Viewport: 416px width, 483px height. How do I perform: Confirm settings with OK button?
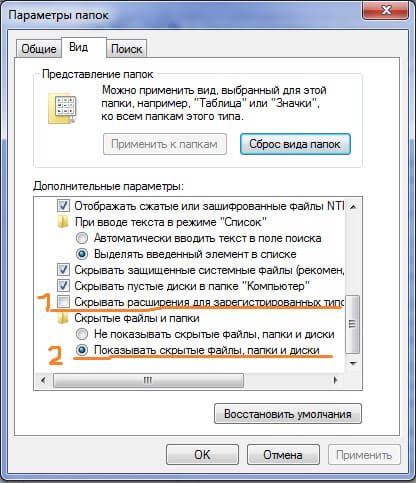point(202,454)
